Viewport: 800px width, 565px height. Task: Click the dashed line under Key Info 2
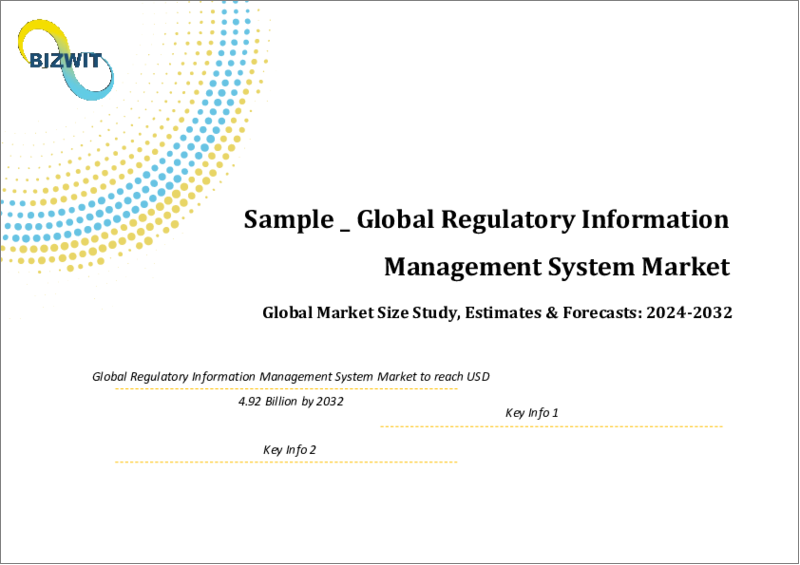[x=286, y=462]
